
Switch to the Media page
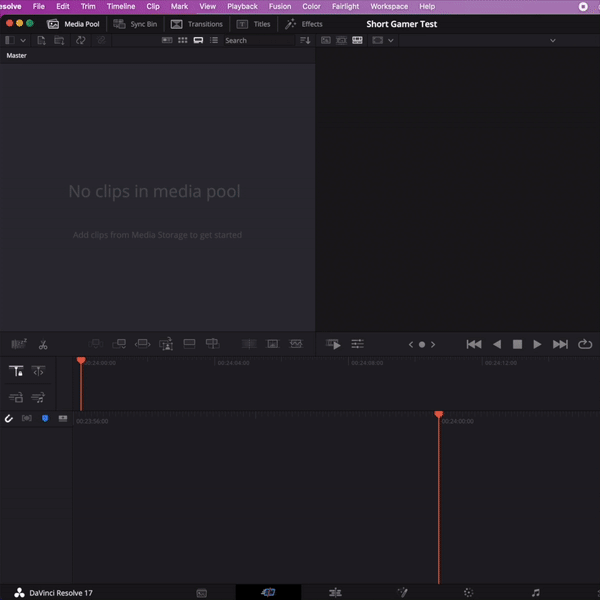coord(201,593)
